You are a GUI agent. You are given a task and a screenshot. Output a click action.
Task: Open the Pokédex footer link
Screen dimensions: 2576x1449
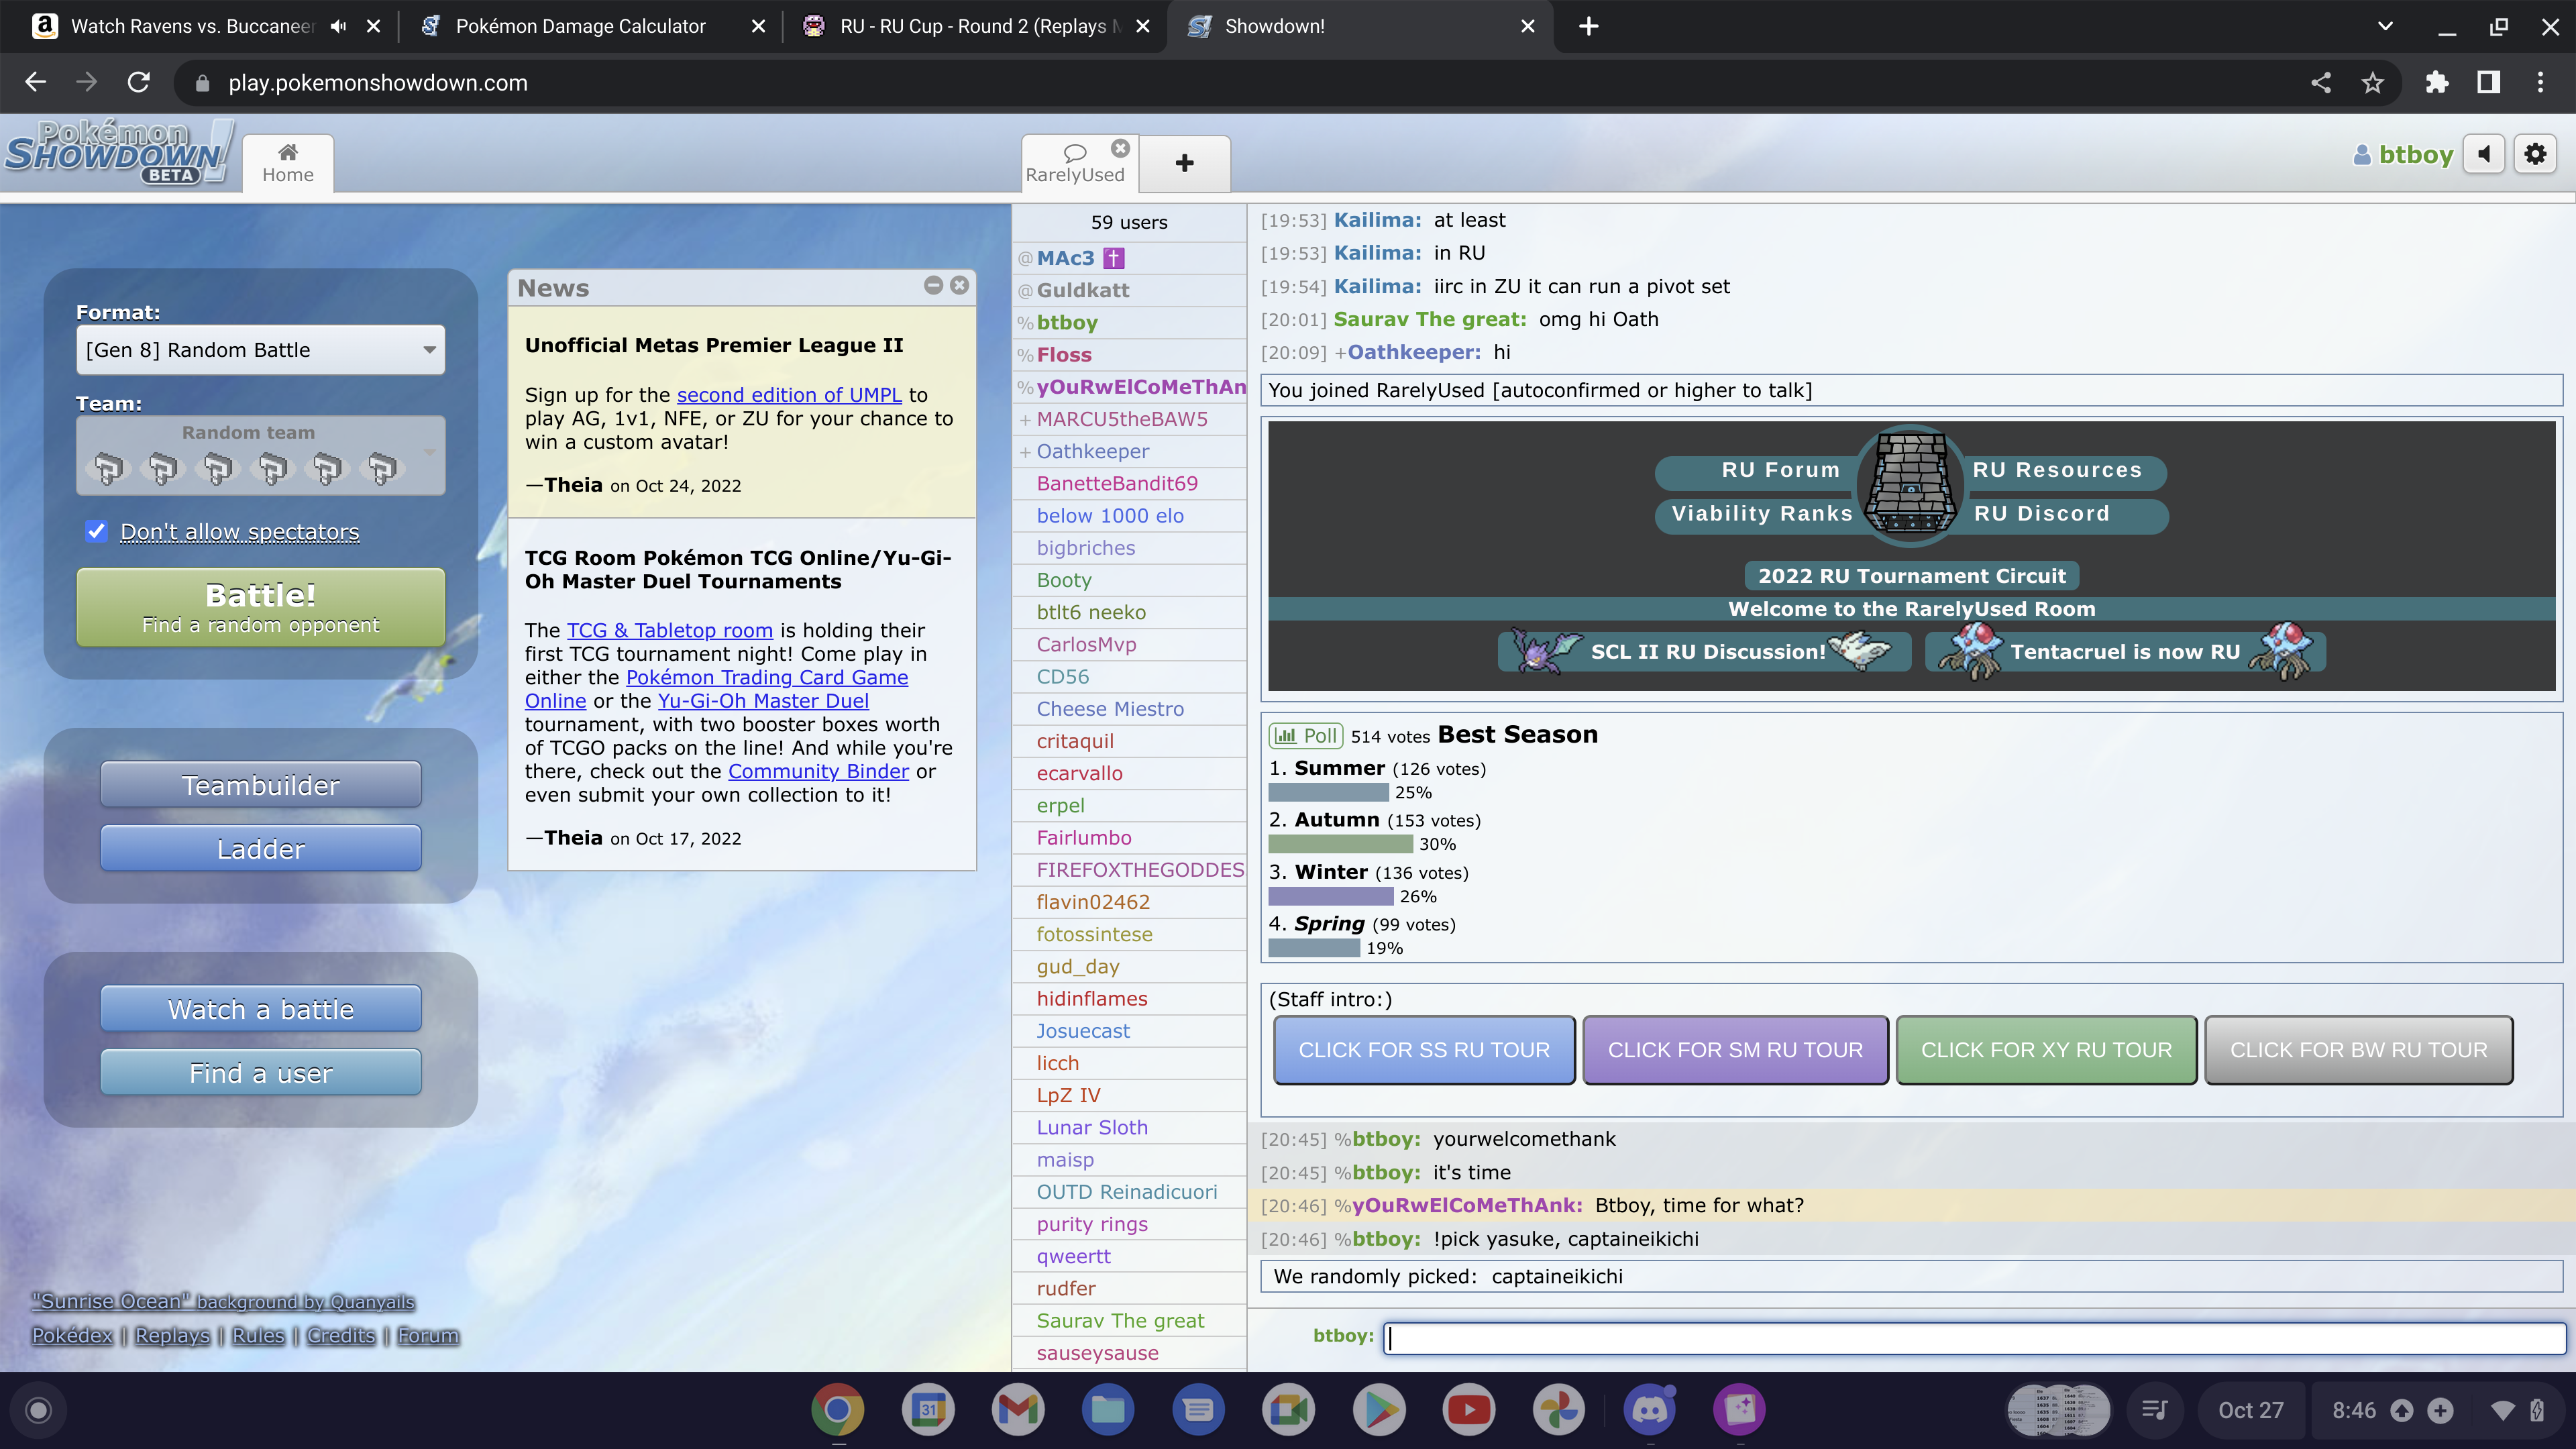(72, 1336)
